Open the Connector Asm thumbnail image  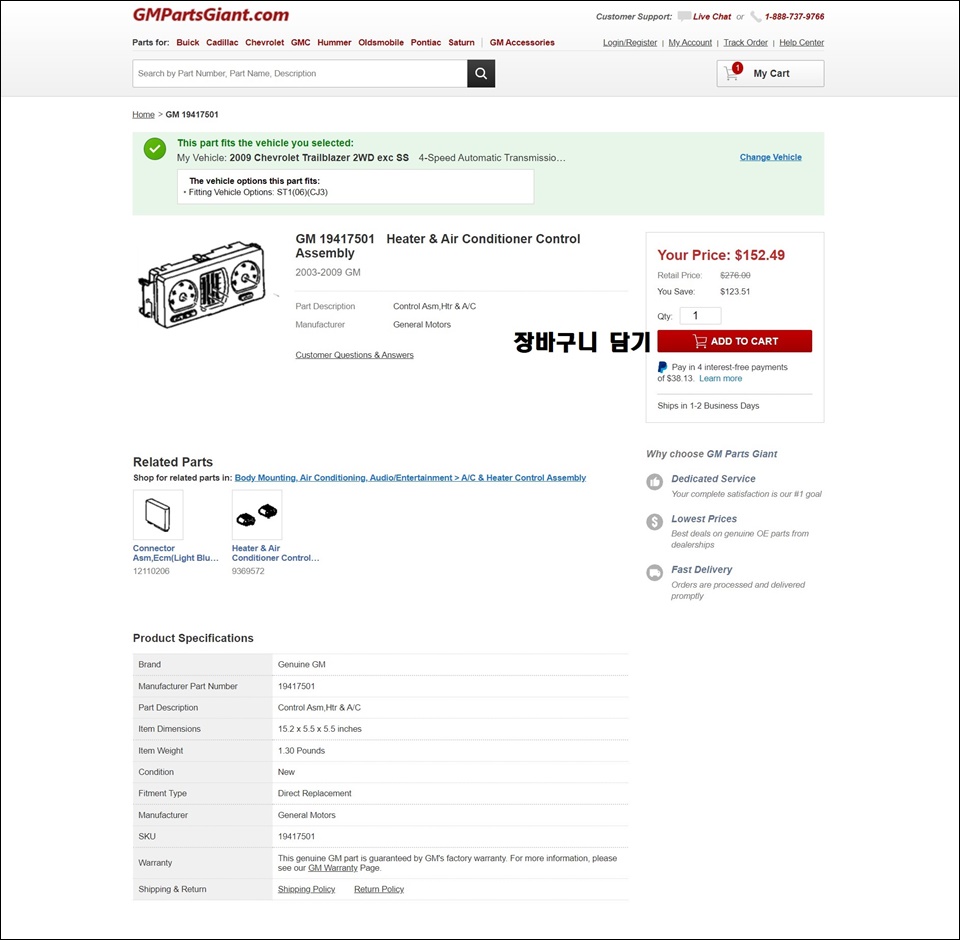(x=158, y=514)
